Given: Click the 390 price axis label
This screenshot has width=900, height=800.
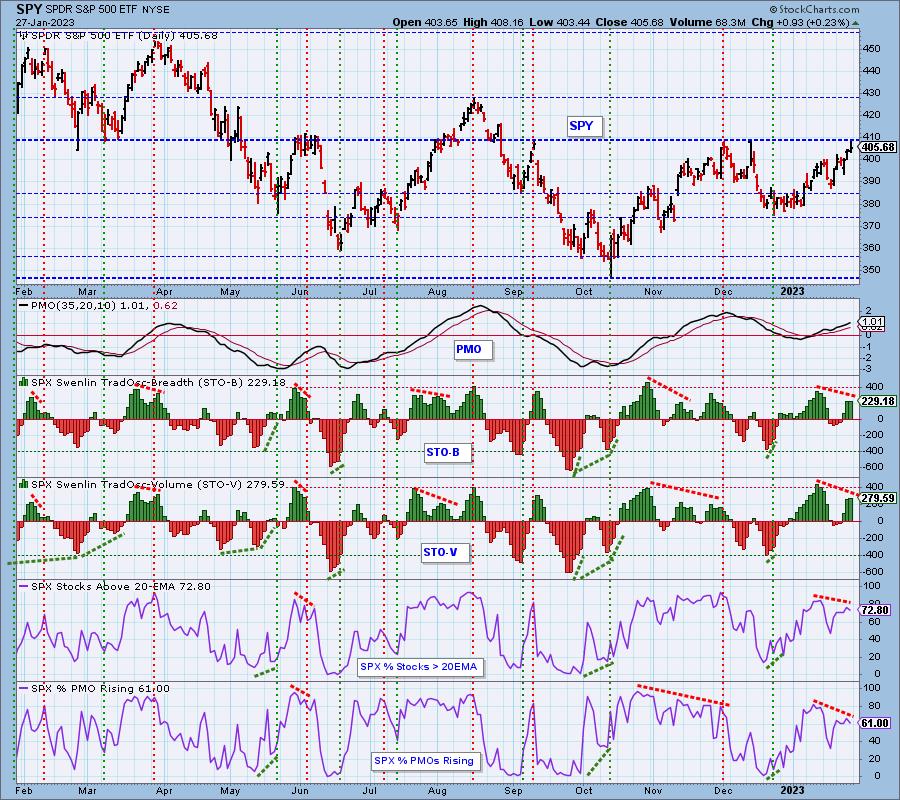Looking at the screenshot, I should click(x=871, y=181).
